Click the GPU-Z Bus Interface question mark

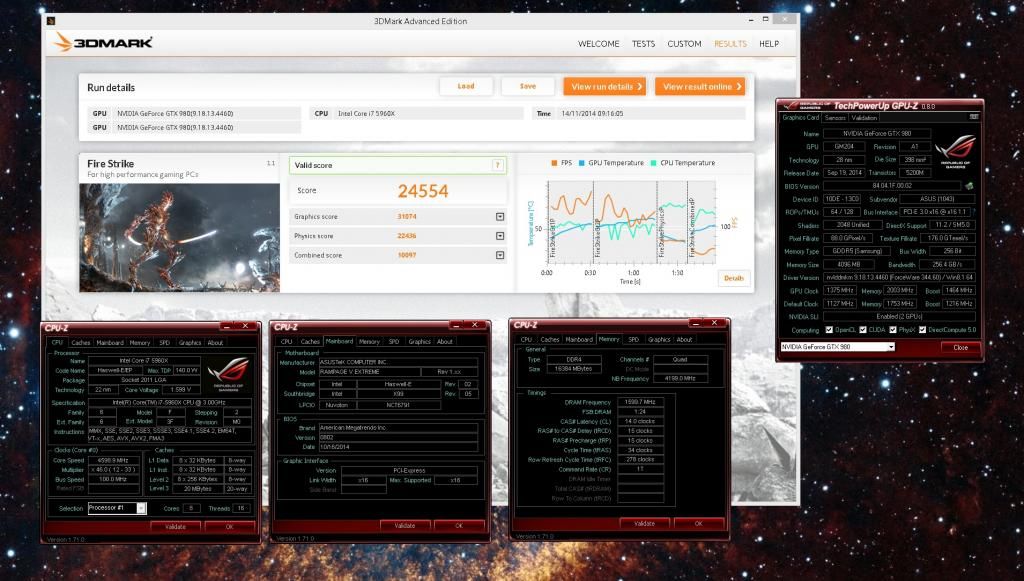(974, 212)
